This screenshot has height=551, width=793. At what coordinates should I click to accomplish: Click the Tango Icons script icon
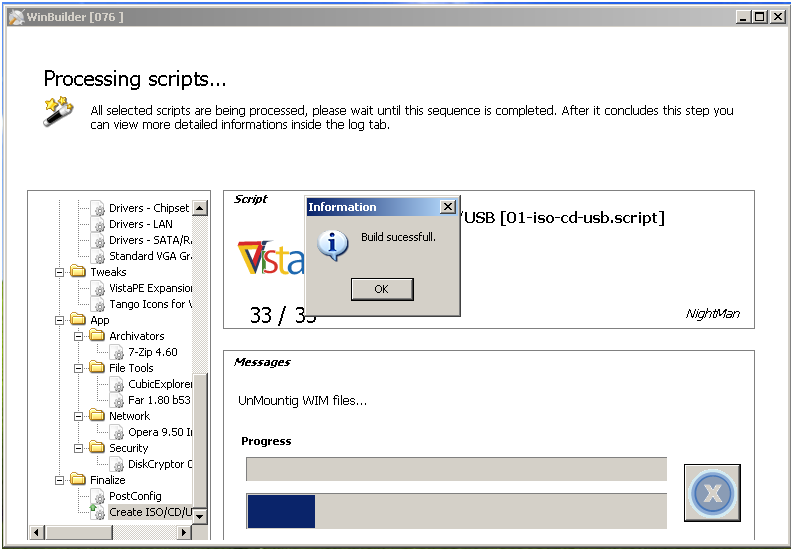tap(98, 304)
